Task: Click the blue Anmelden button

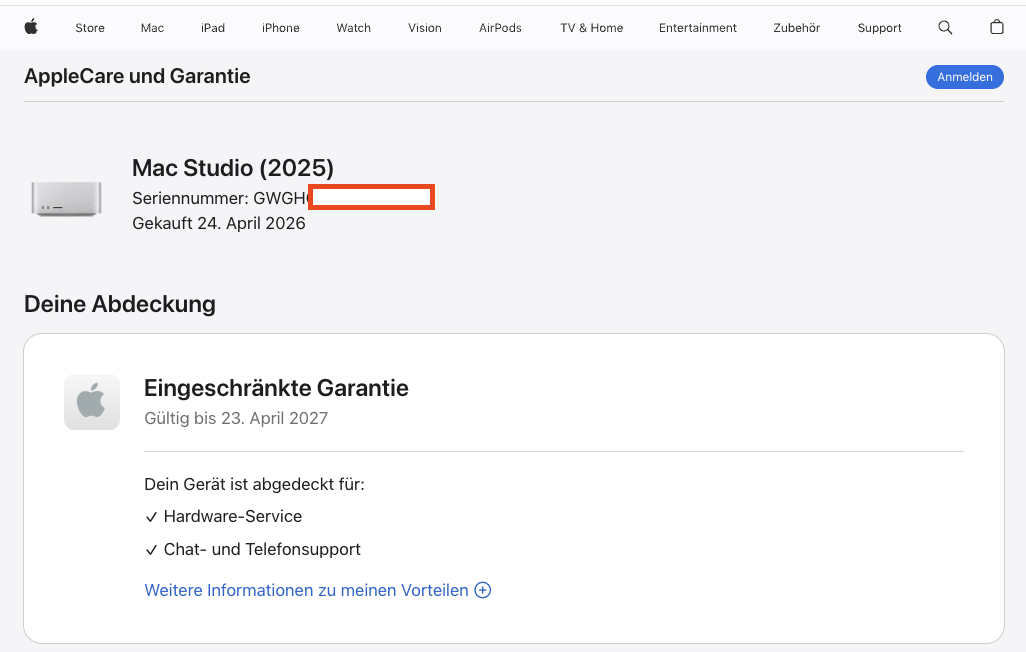Action: click(x=964, y=77)
